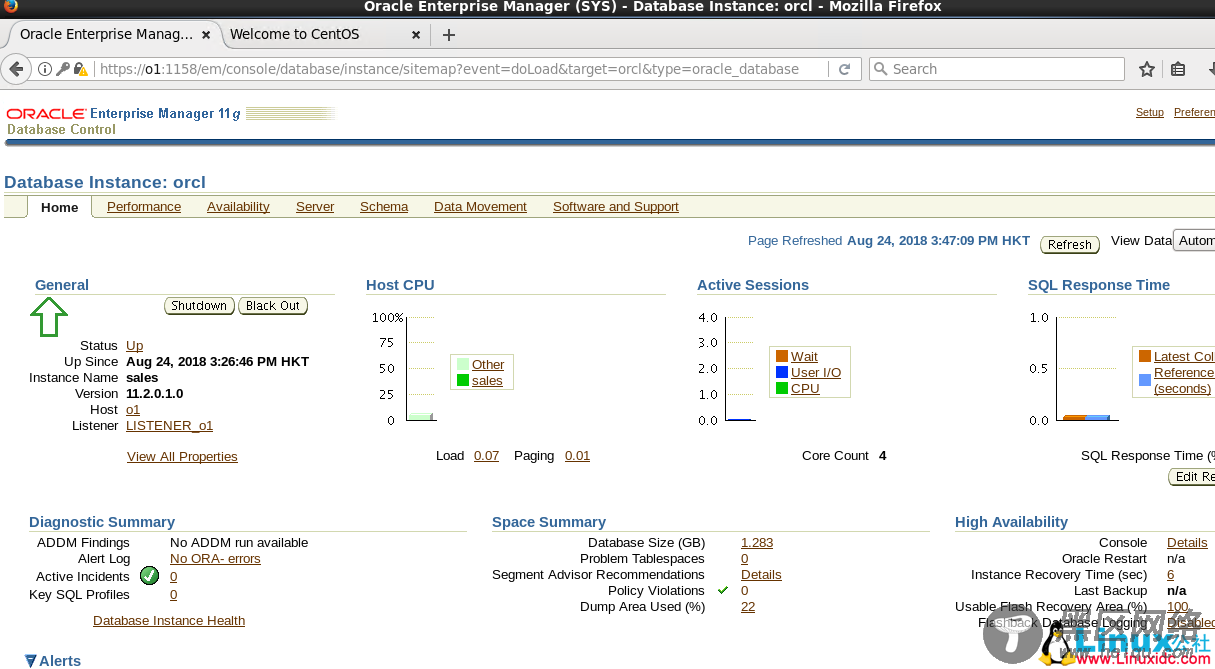Open Segment Advisor Recommendations Details link

pyautogui.click(x=761, y=575)
